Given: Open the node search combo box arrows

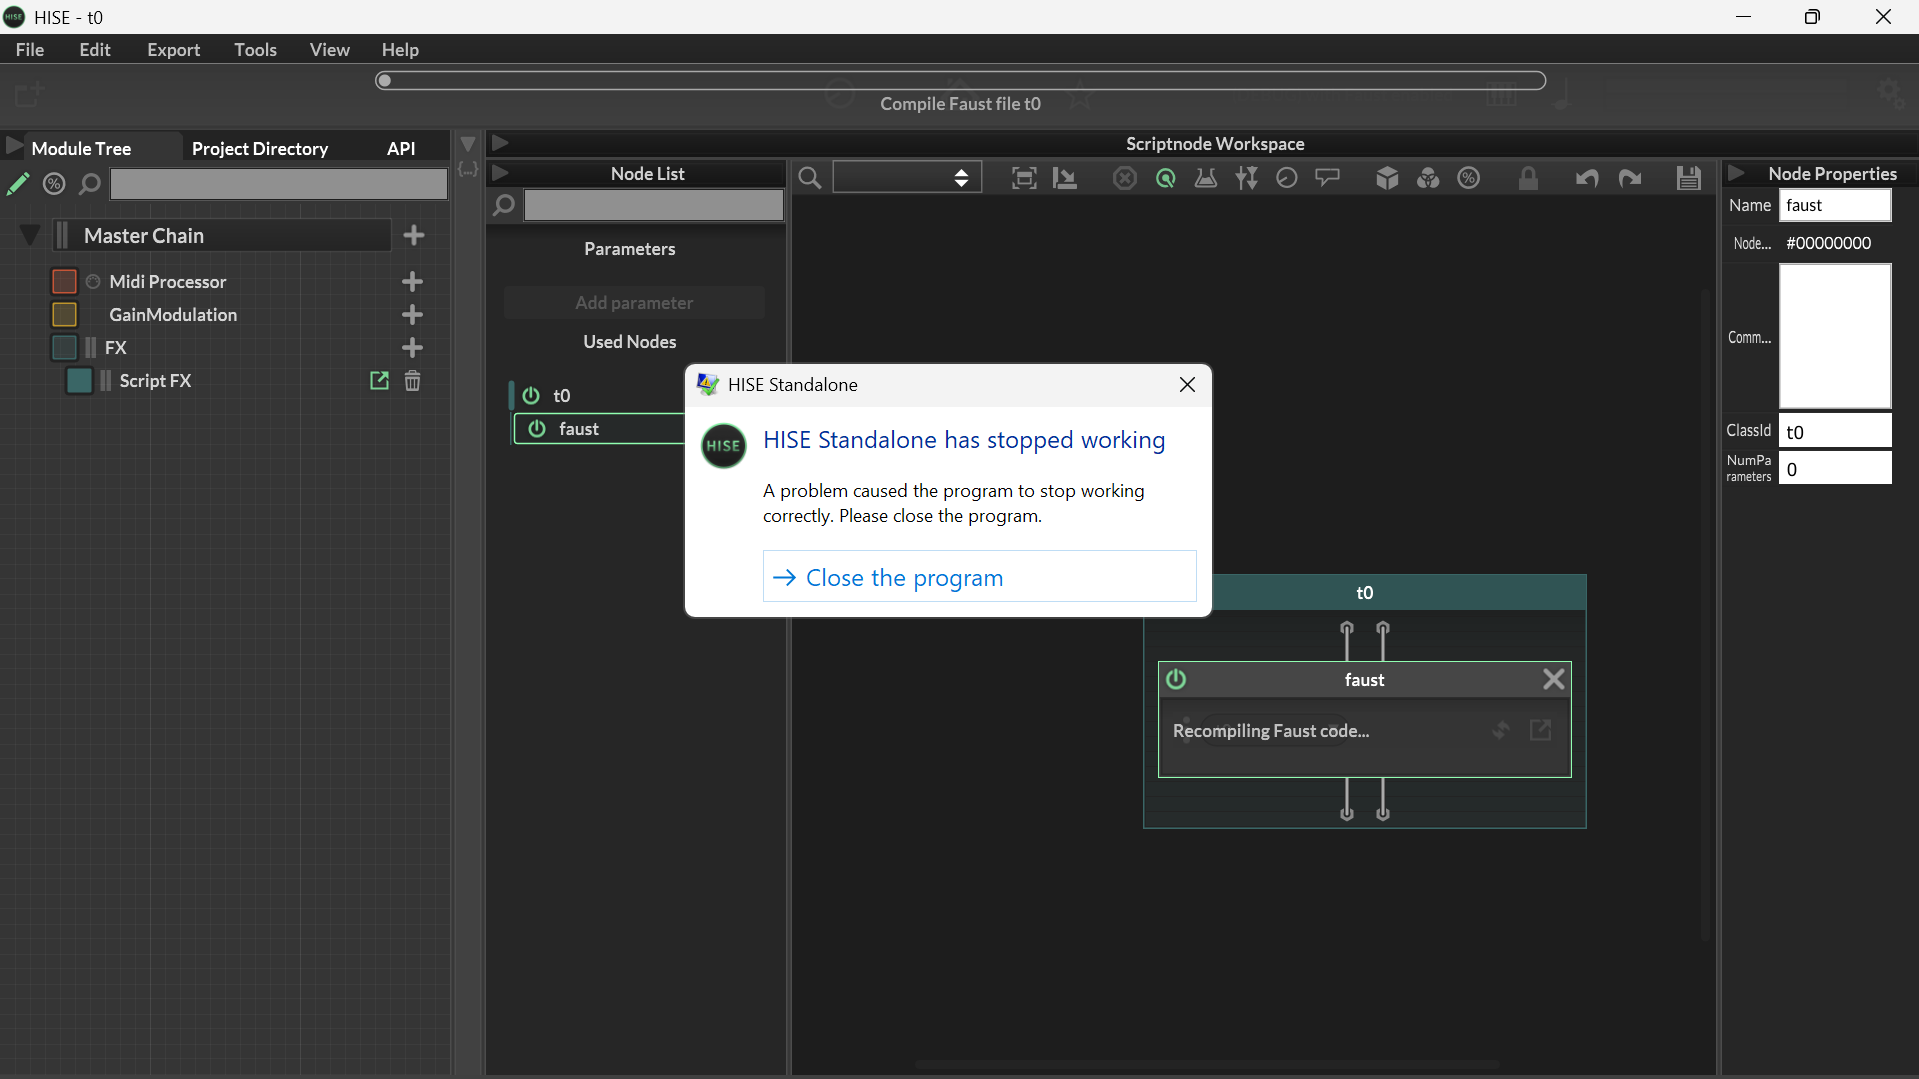Looking at the screenshot, I should point(961,179).
